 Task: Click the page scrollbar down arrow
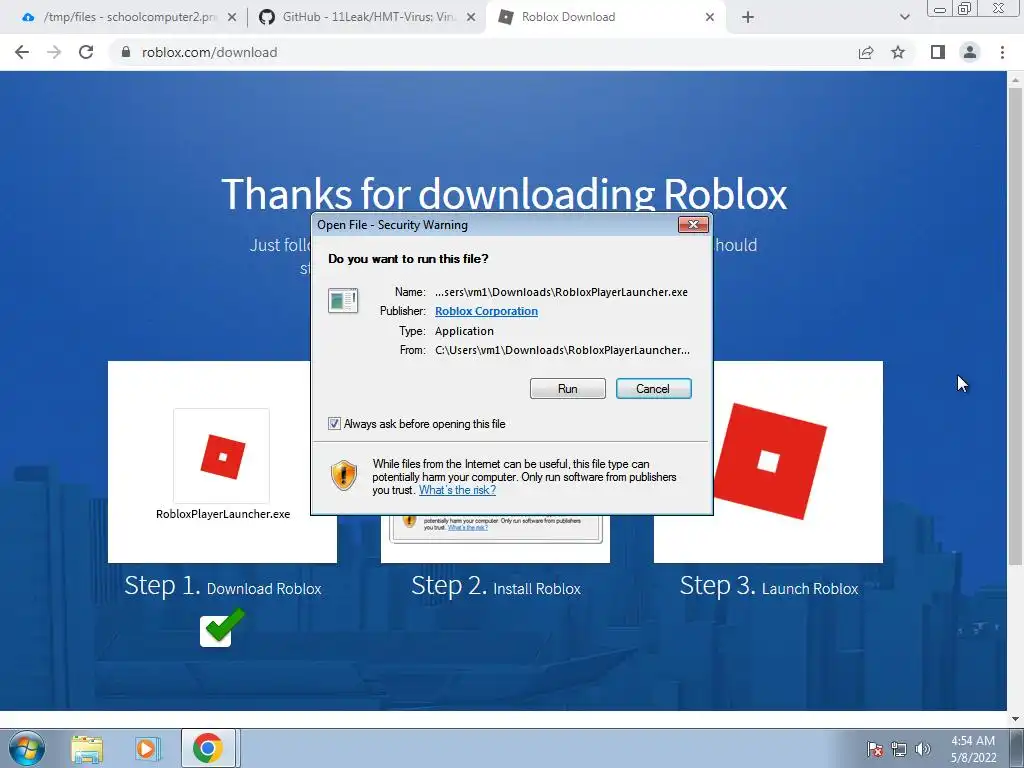click(x=1015, y=719)
